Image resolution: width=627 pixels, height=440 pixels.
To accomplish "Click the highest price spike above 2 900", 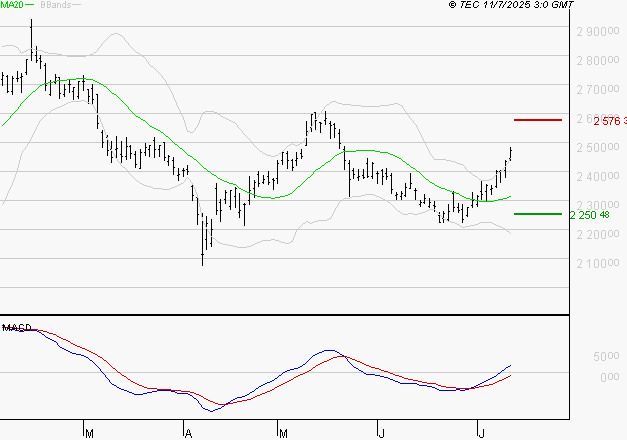I will [x=32, y=40].
